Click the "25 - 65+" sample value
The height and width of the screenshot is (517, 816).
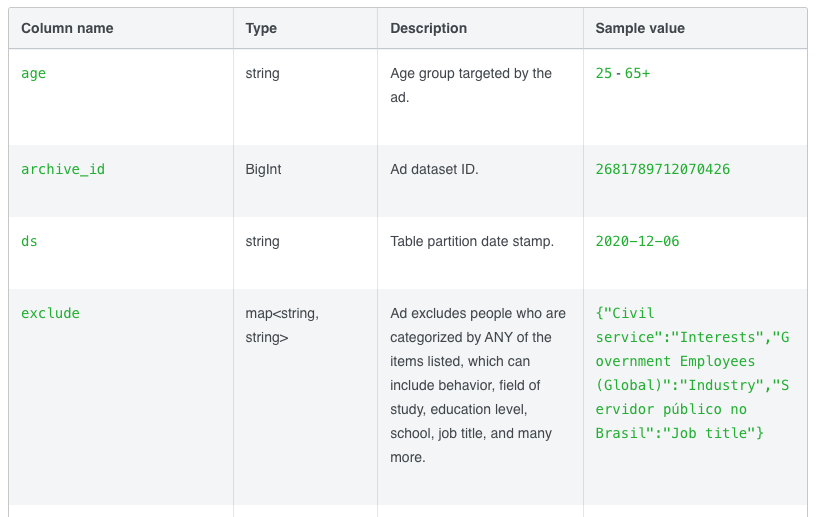pos(623,73)
